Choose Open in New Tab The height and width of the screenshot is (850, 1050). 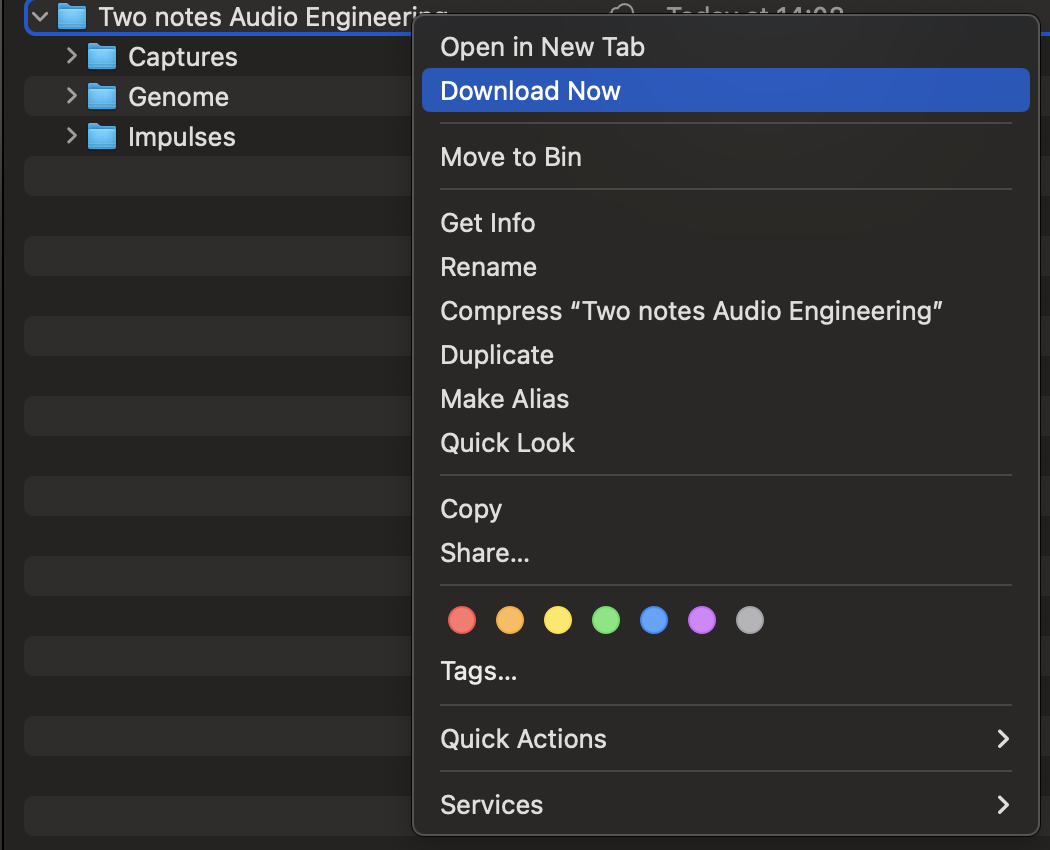[x=726, y=47]
